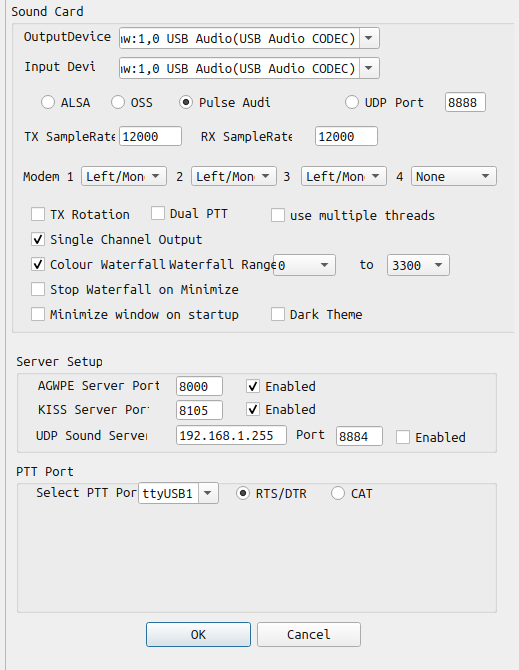
Task: Select the Pulse Audio radio button
Action: coord(186,103)
